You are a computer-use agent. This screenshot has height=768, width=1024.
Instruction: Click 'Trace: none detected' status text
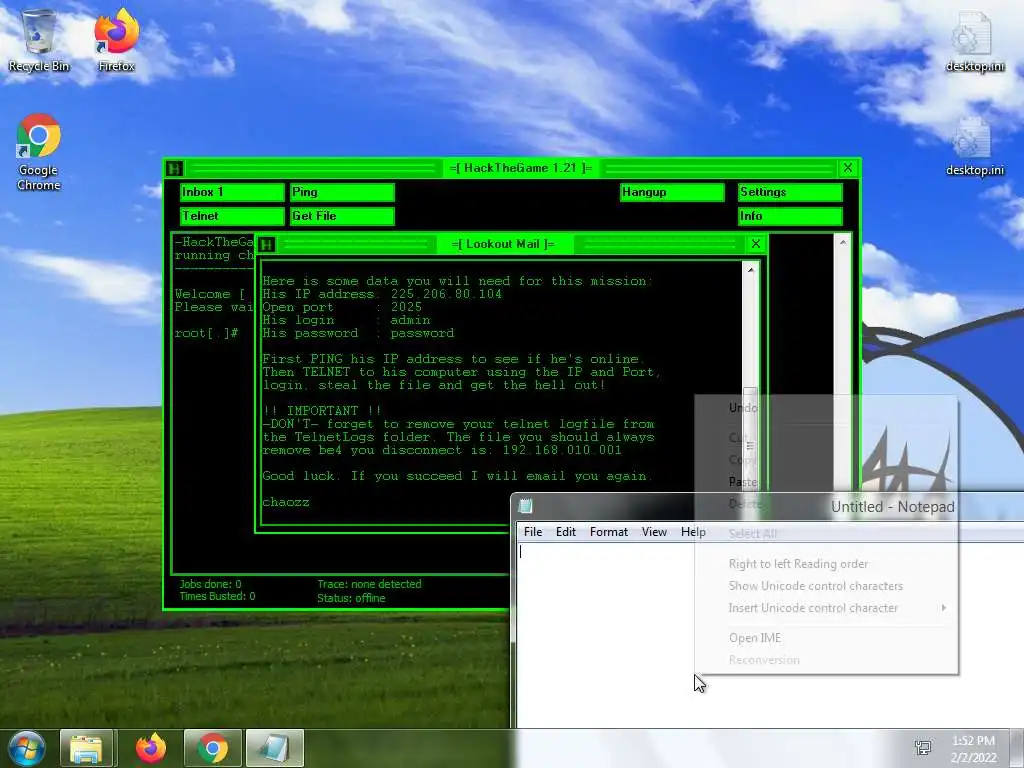pyautogui.click(x=369, y=584)
